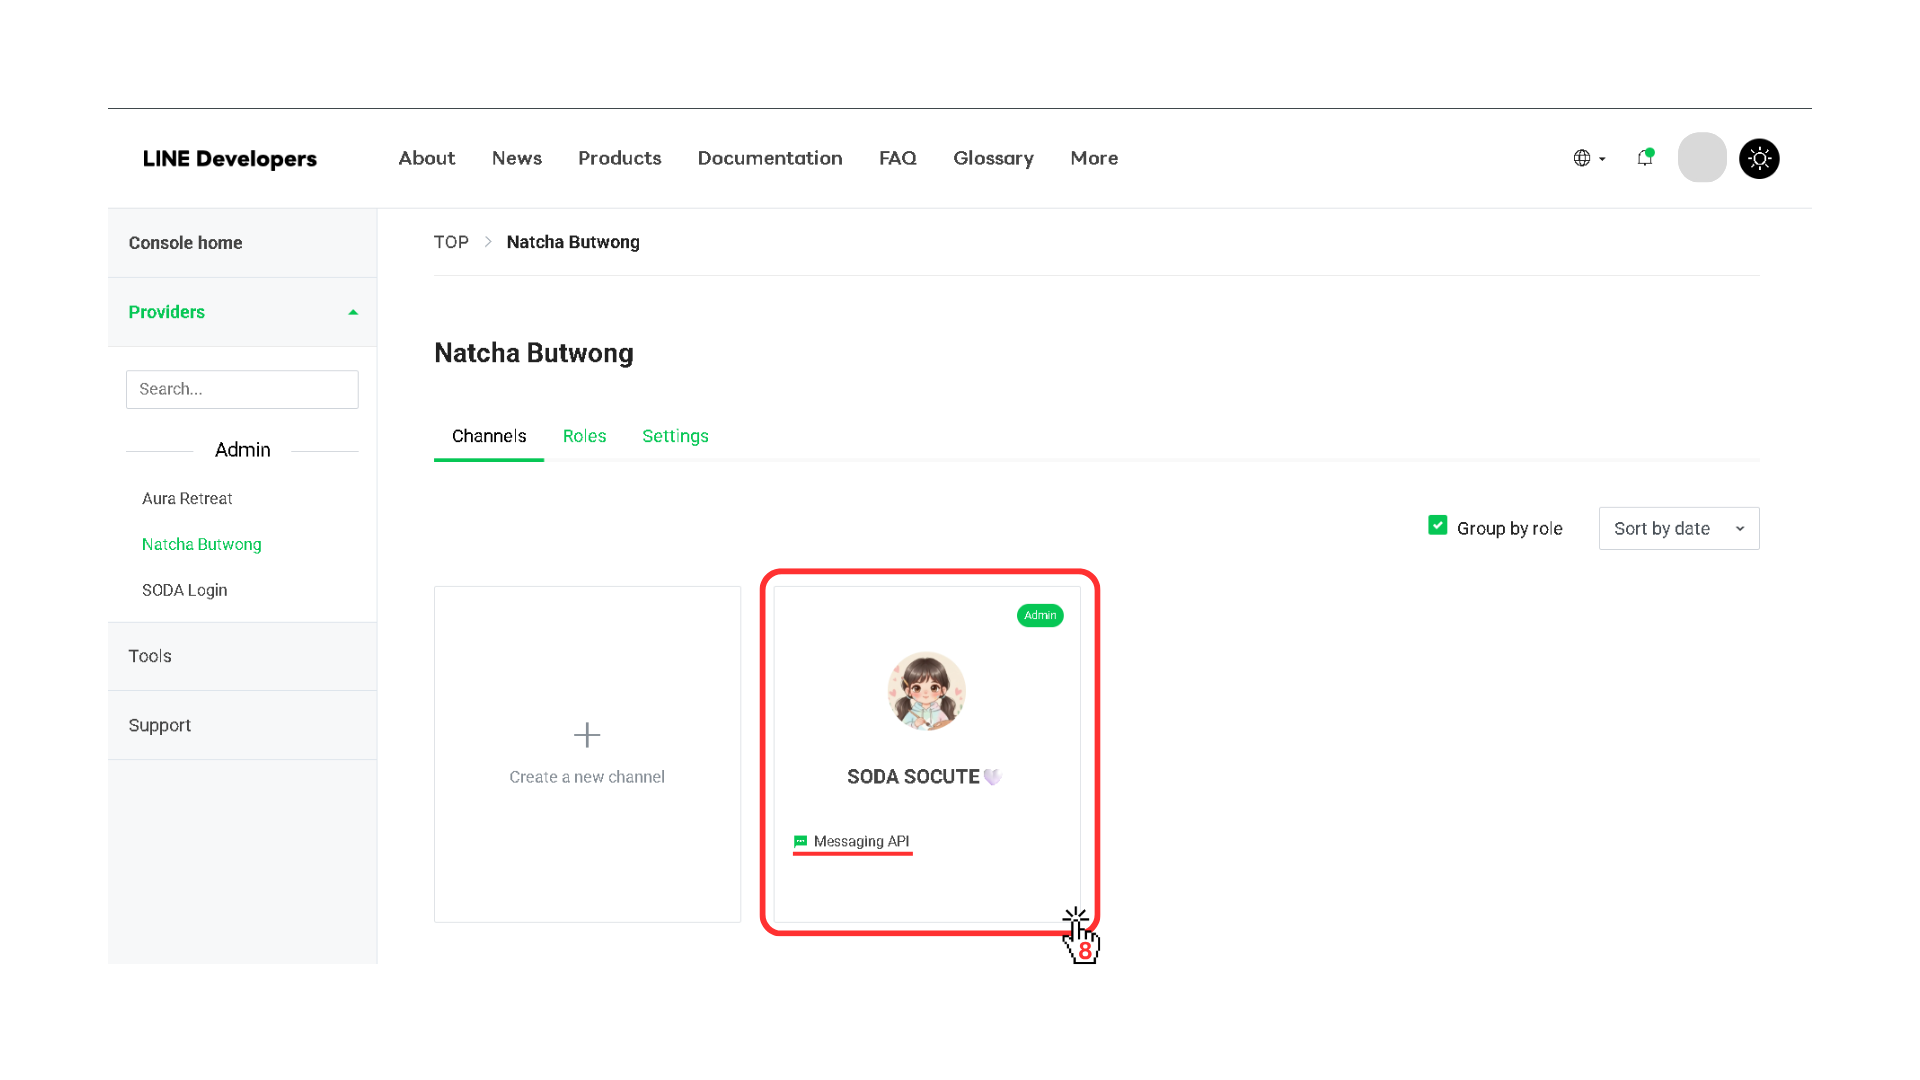1920x1080 pixels.
Task: Select the Aura Retreat provider
Action: coord(187,498)
